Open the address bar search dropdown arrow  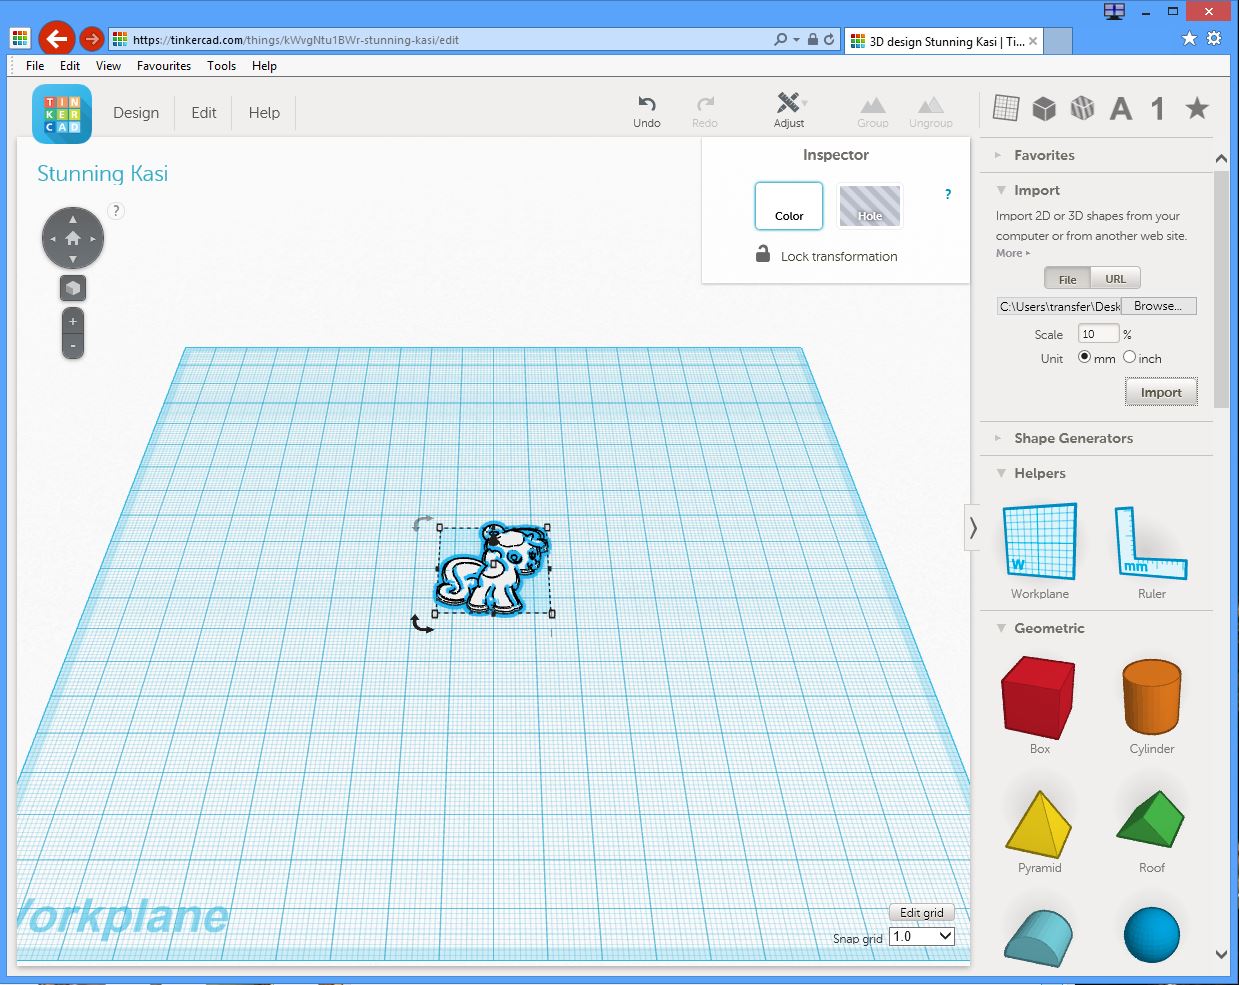click(x=796, y=40)
